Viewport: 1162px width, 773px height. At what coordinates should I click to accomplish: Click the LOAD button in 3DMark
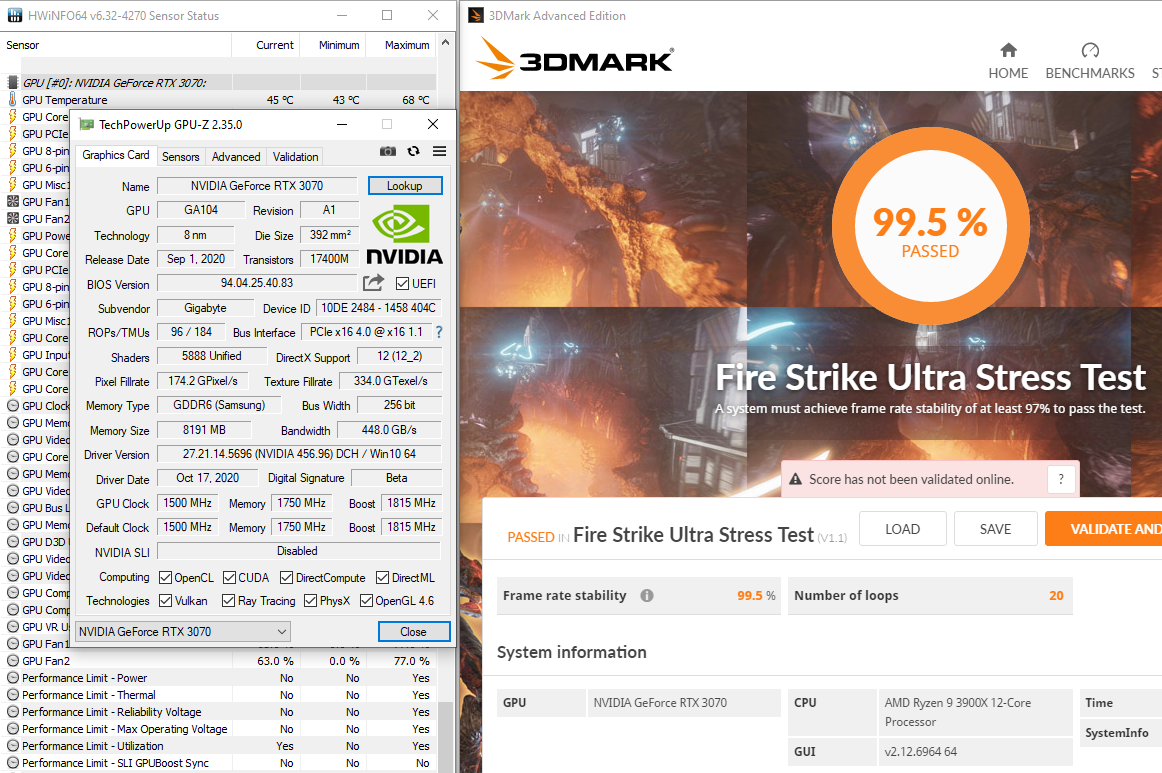[x=903, y=528]
